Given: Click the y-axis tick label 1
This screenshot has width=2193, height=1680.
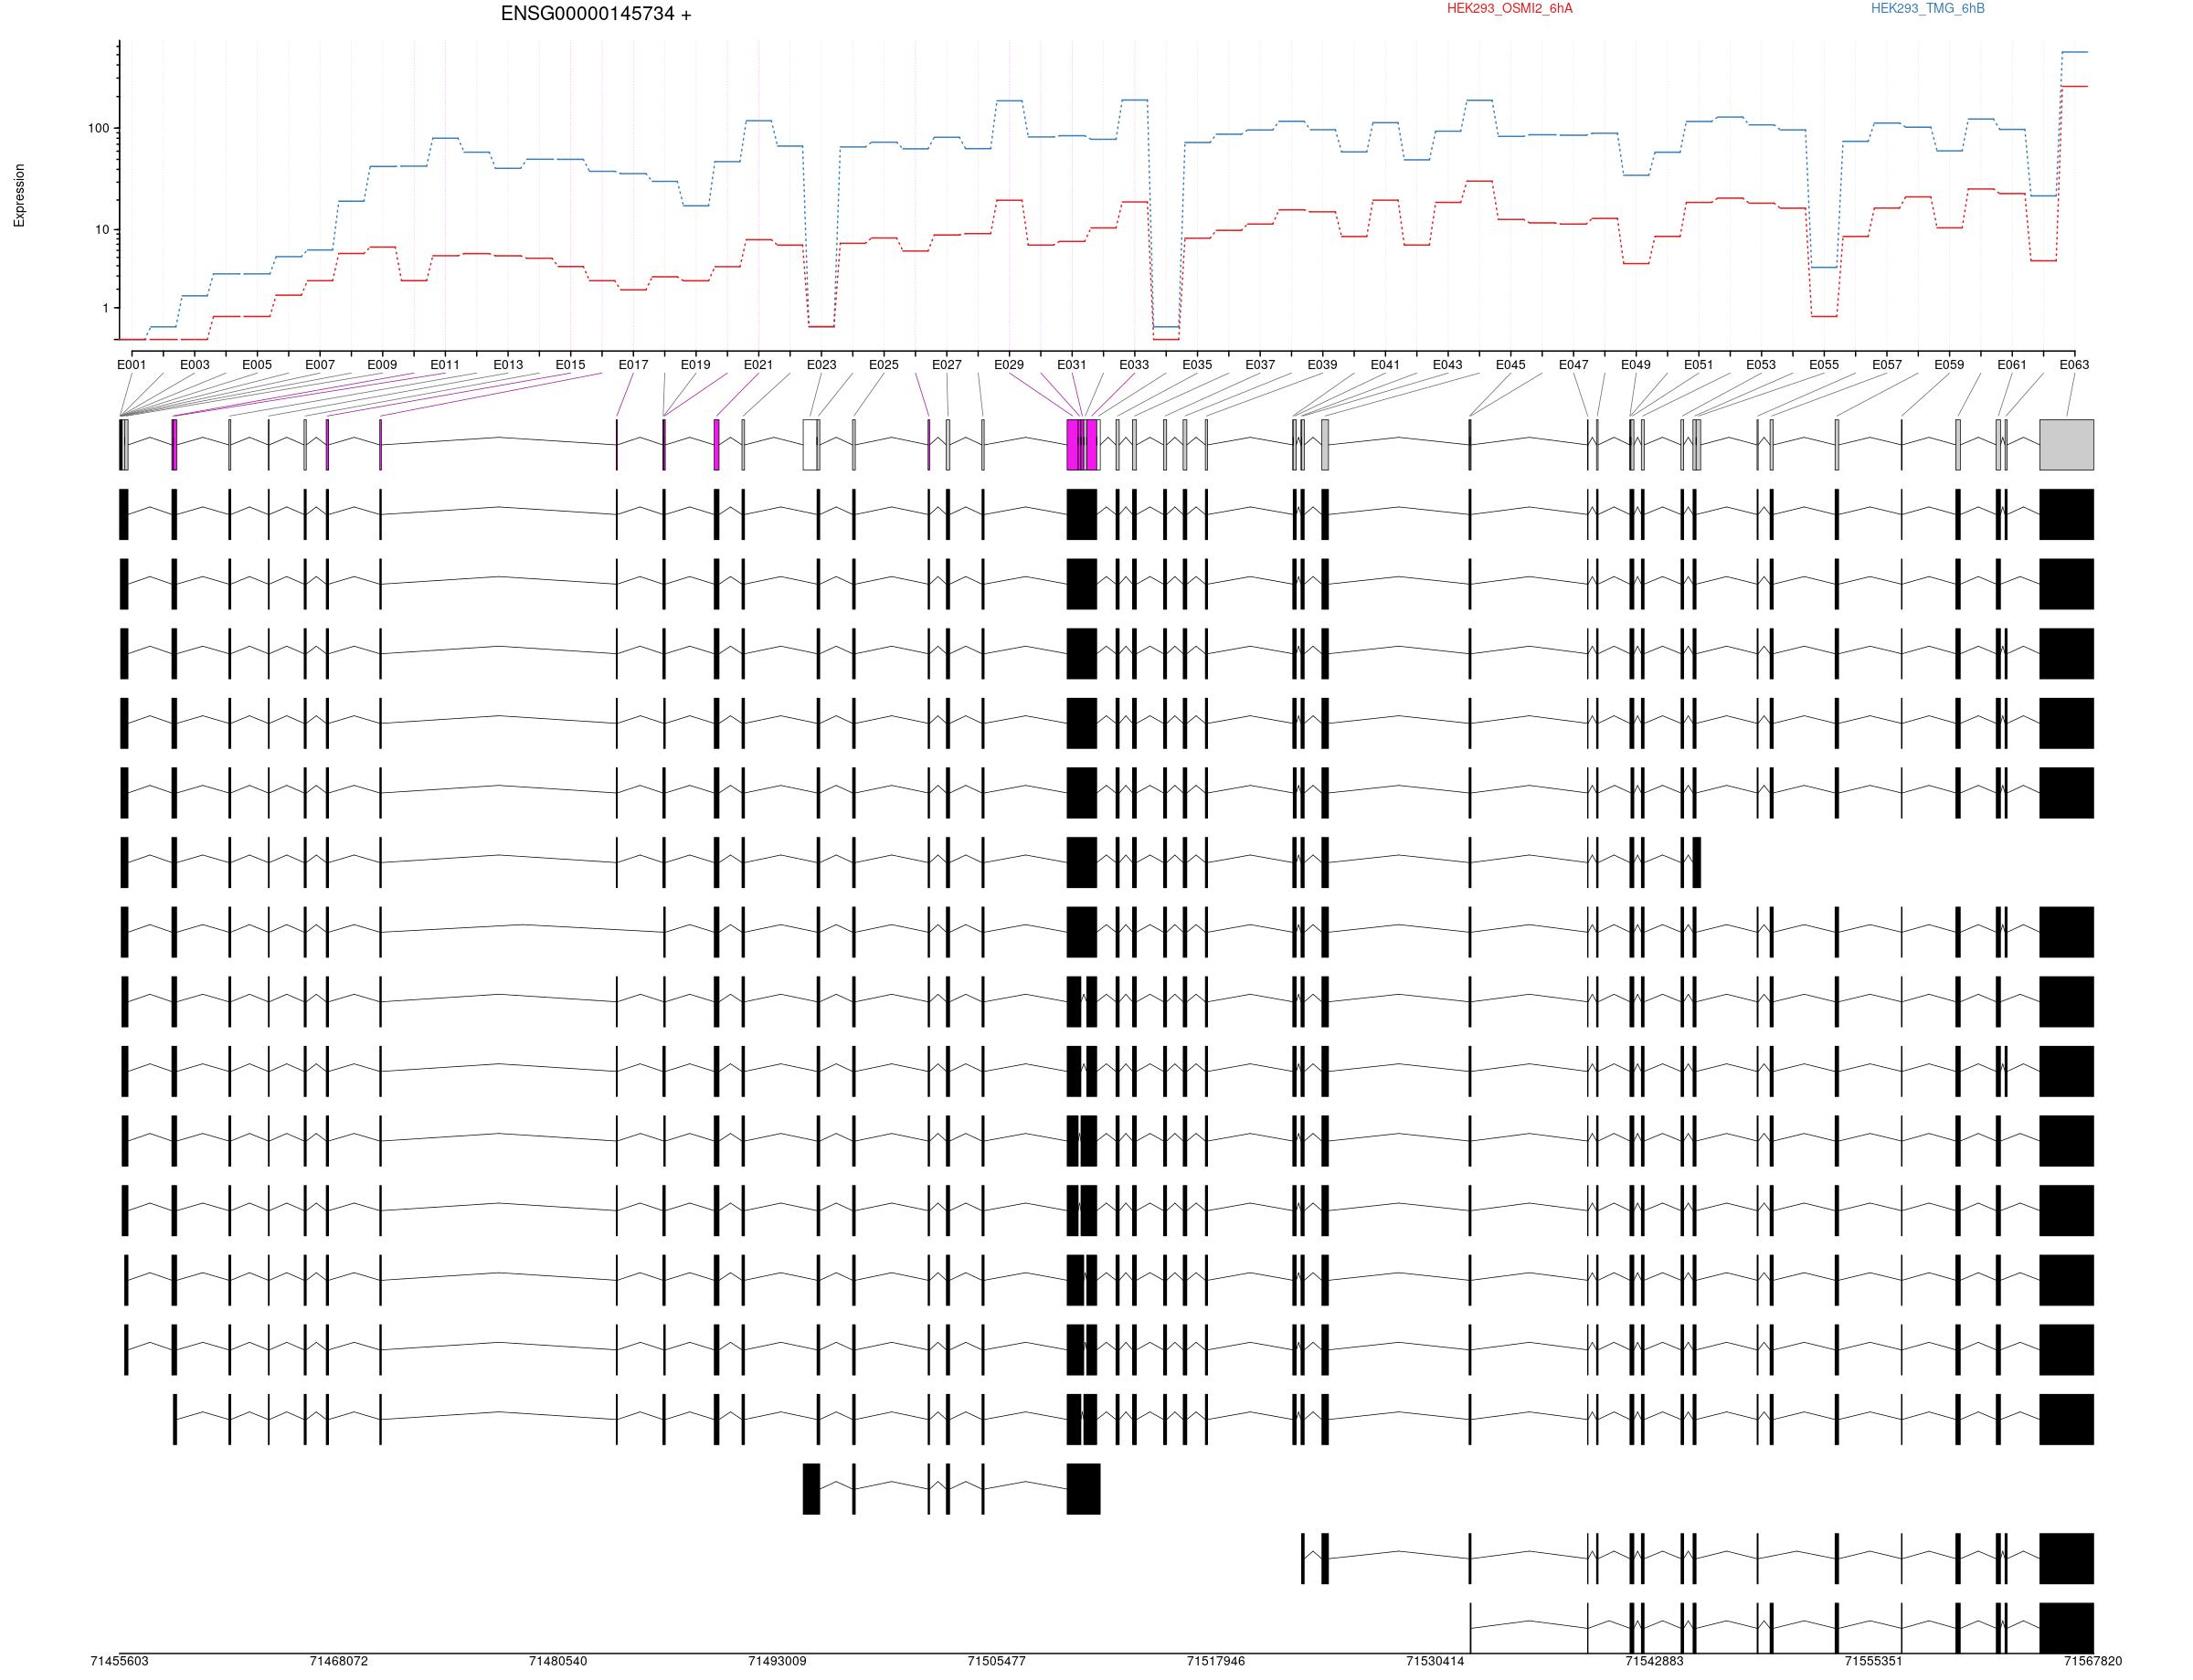Looking at the screenshot, I should point(105,309).
